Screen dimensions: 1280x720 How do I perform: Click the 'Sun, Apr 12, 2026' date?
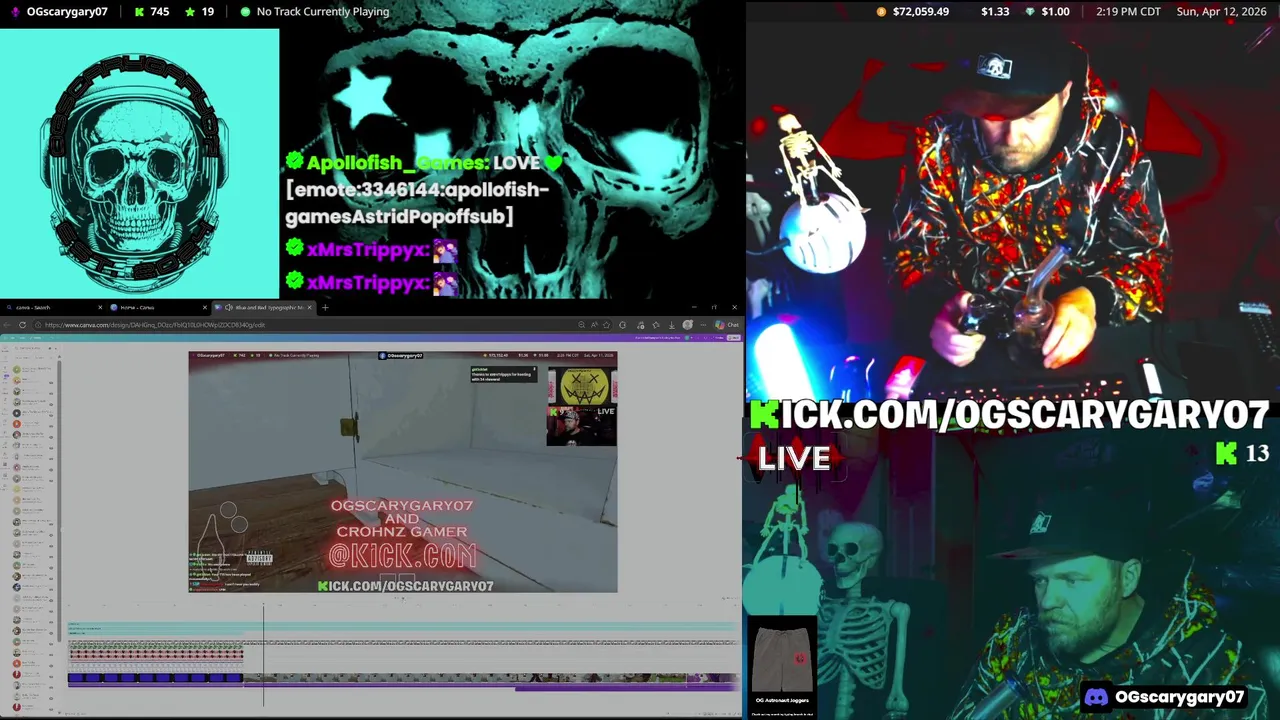(x=1222, y=12)
